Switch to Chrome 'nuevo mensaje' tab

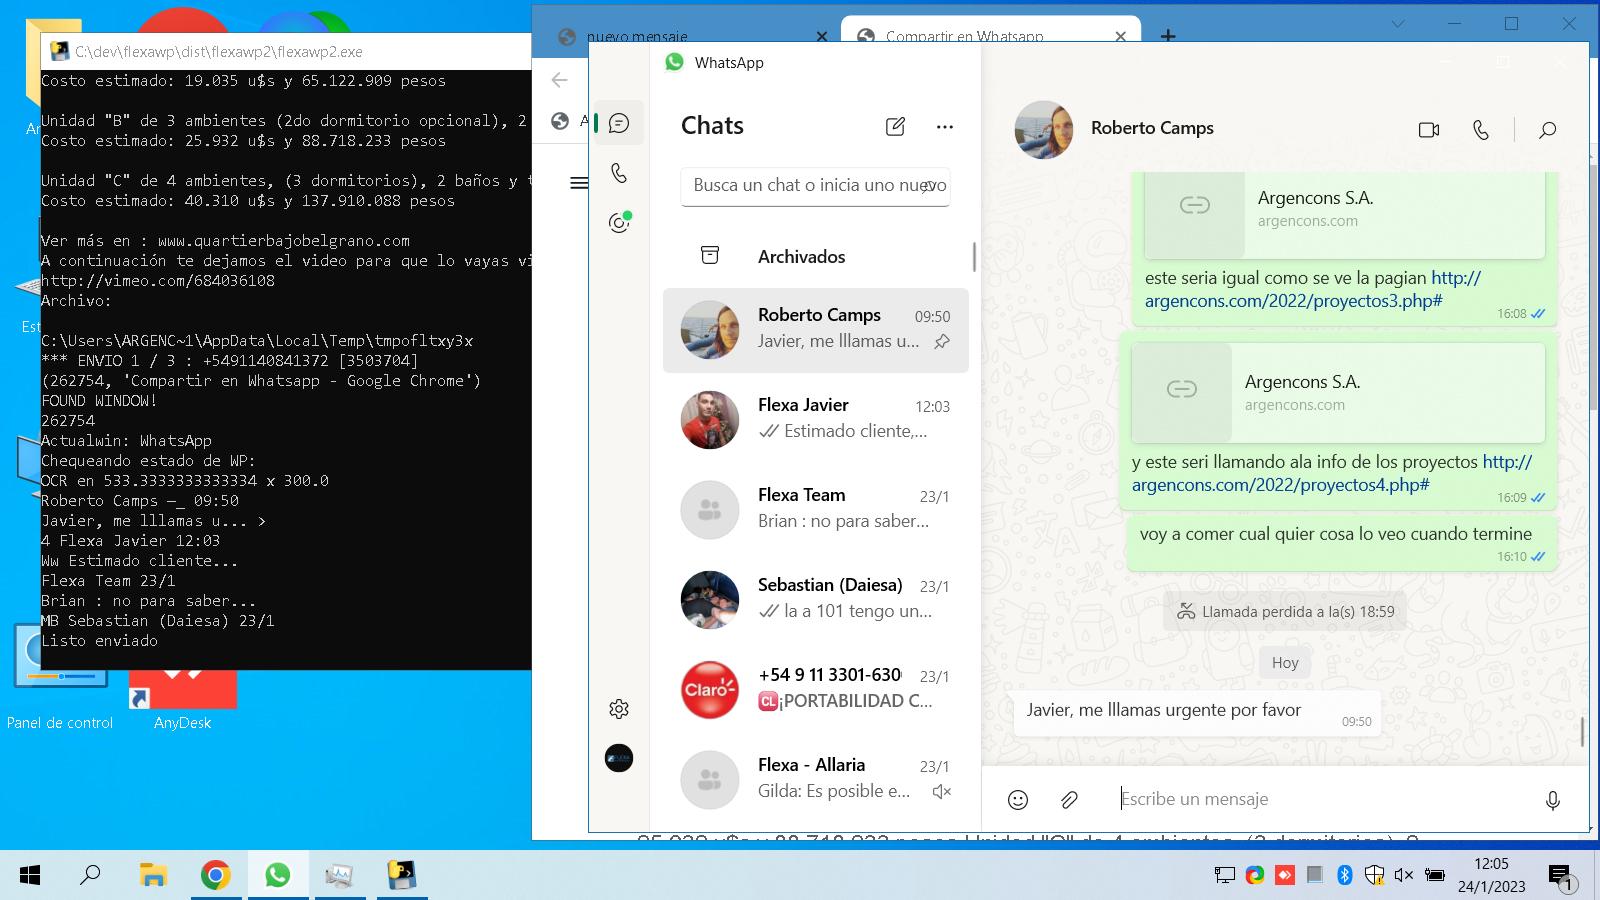pos(690,36)
